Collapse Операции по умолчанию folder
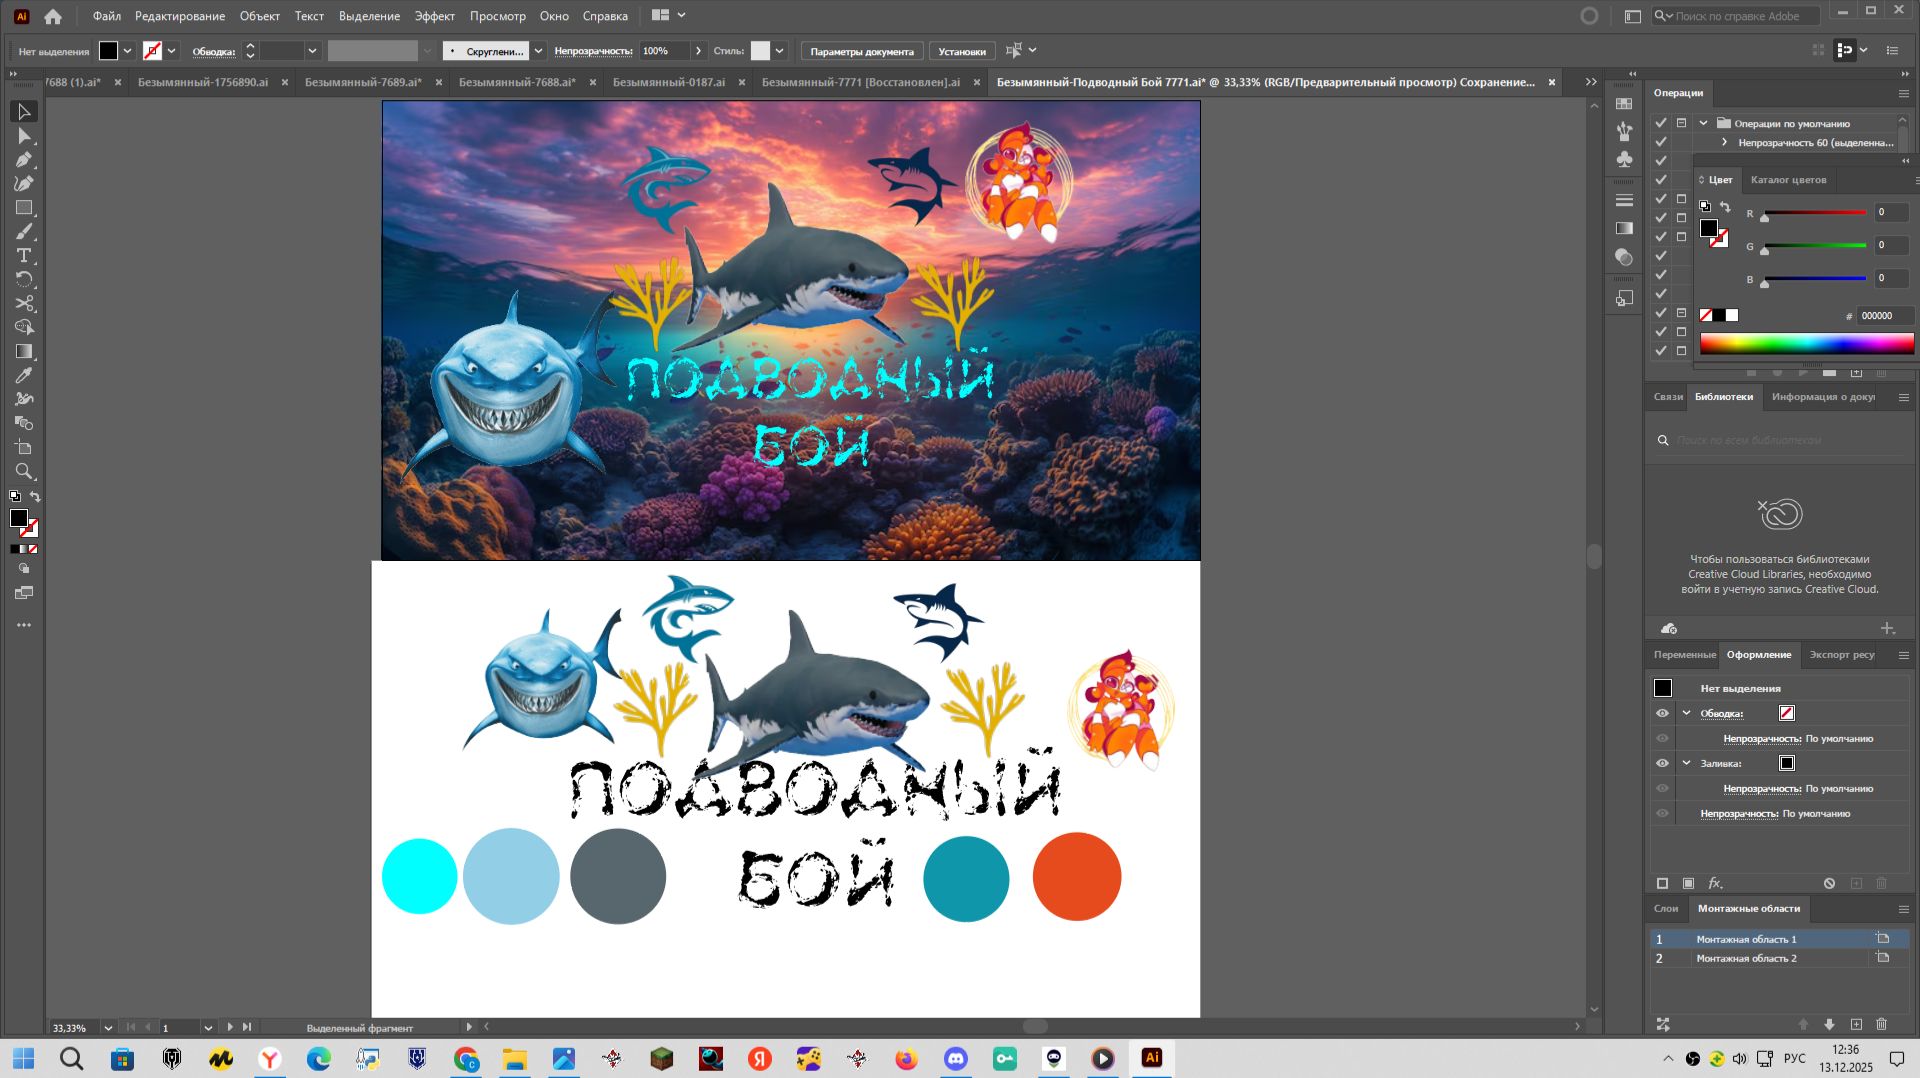 click(x=1703, y=124)
